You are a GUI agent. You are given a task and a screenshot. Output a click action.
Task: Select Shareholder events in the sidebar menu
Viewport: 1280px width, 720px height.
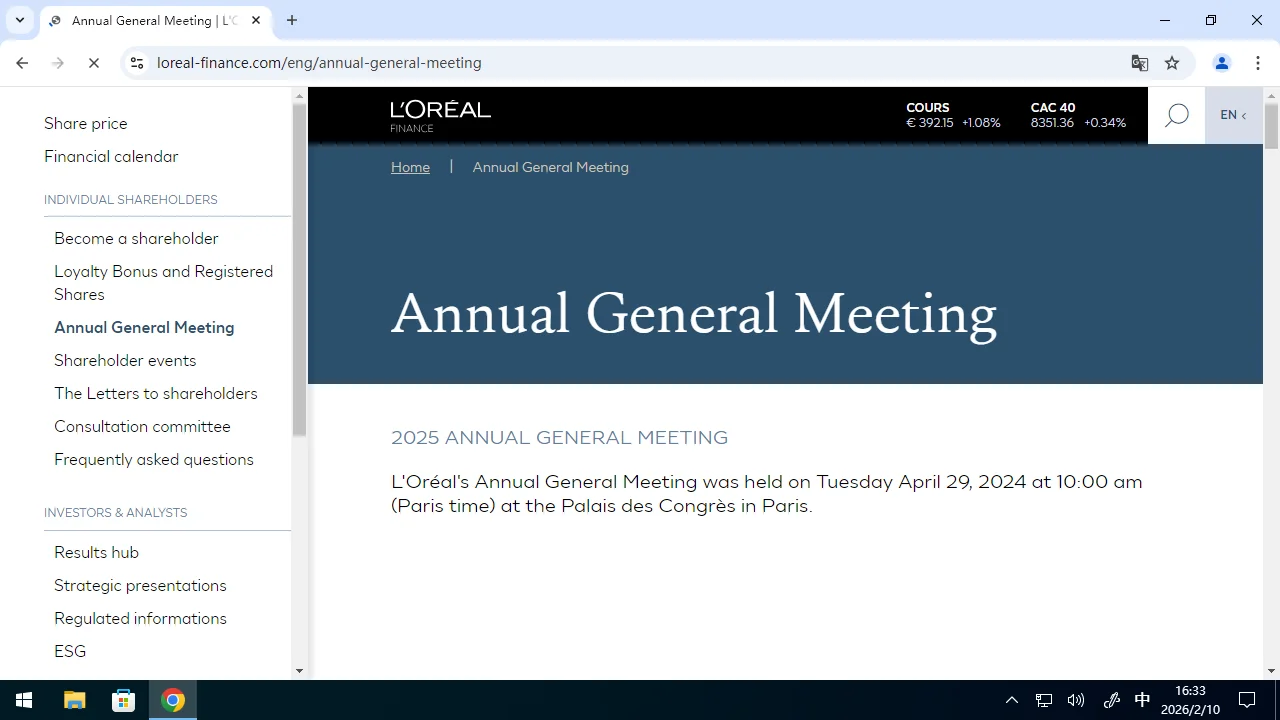pos(125,360)
